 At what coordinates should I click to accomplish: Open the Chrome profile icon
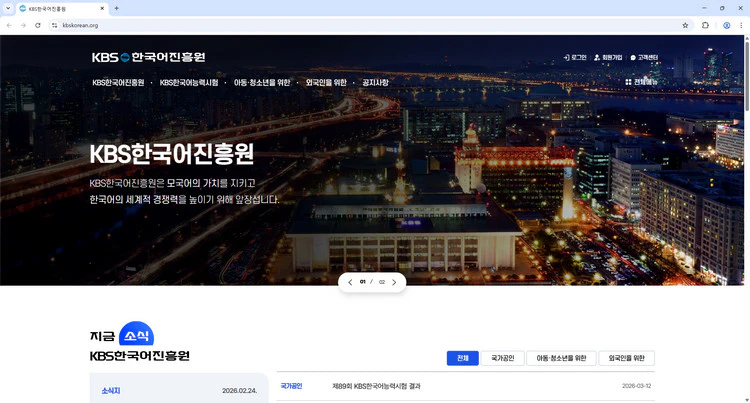pos(727,25)
